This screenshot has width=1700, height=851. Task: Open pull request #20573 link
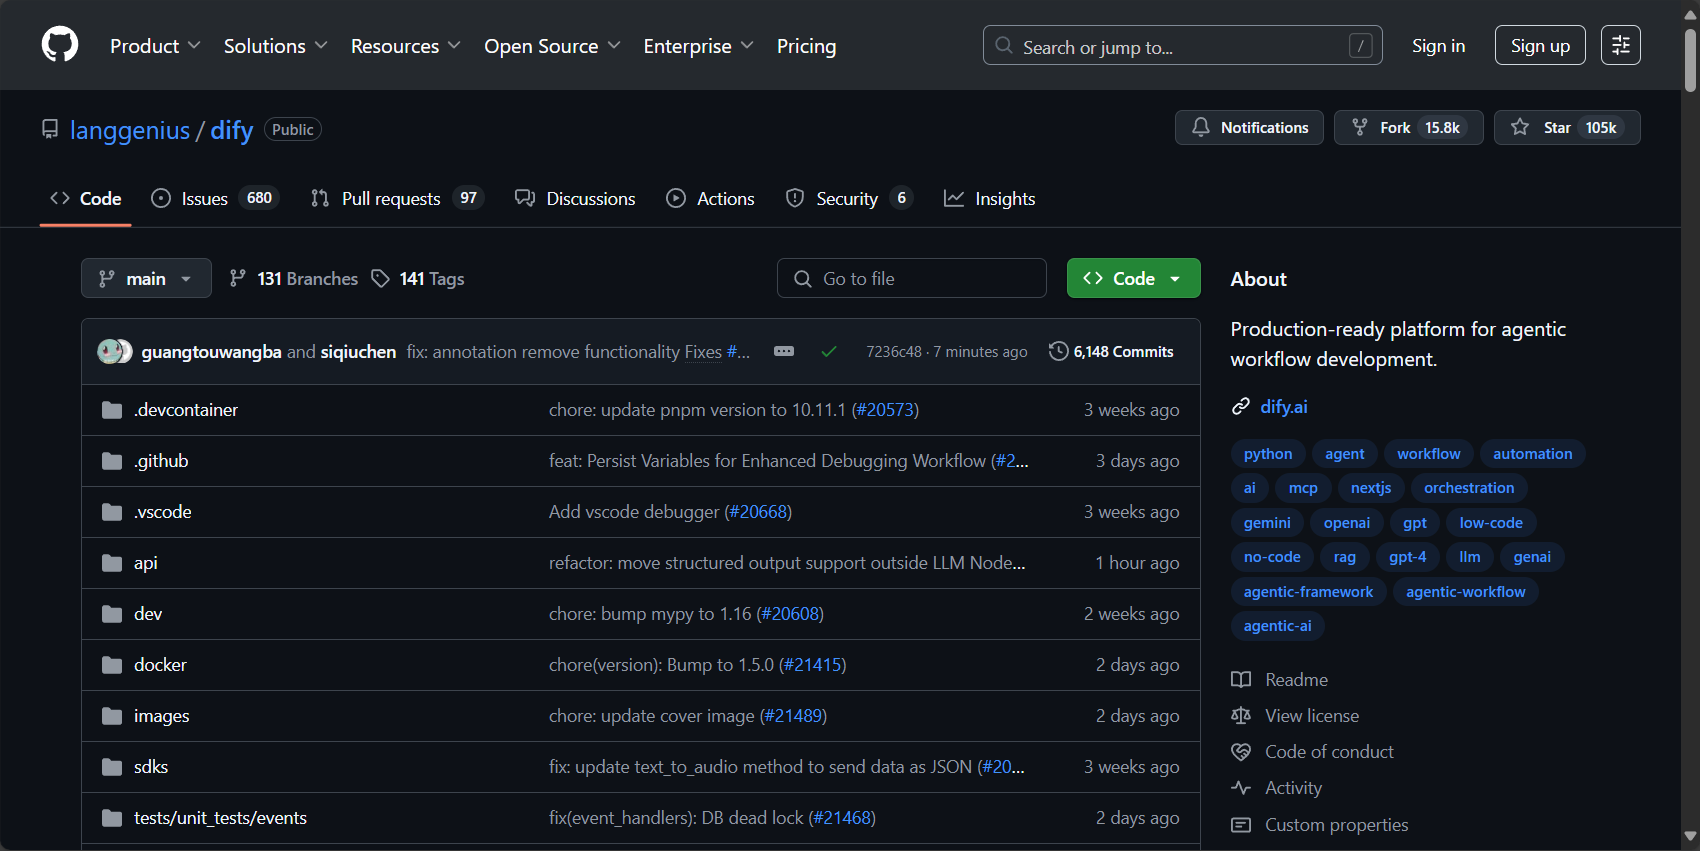point(885,410)
